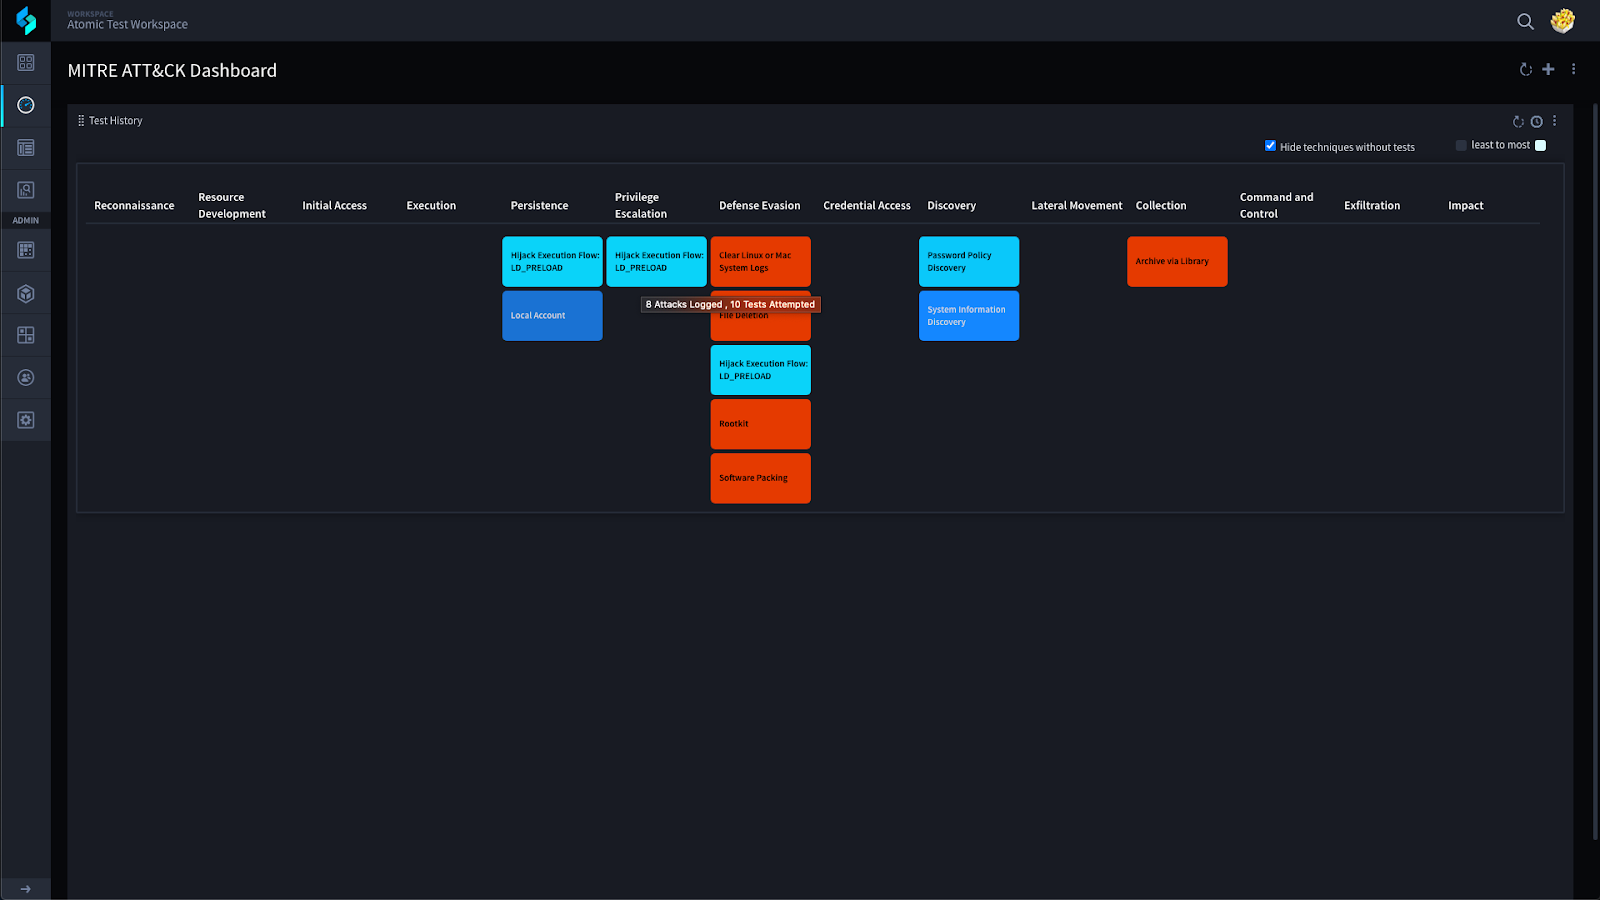Grab the Test History panel drag handle

coord(81,120)
